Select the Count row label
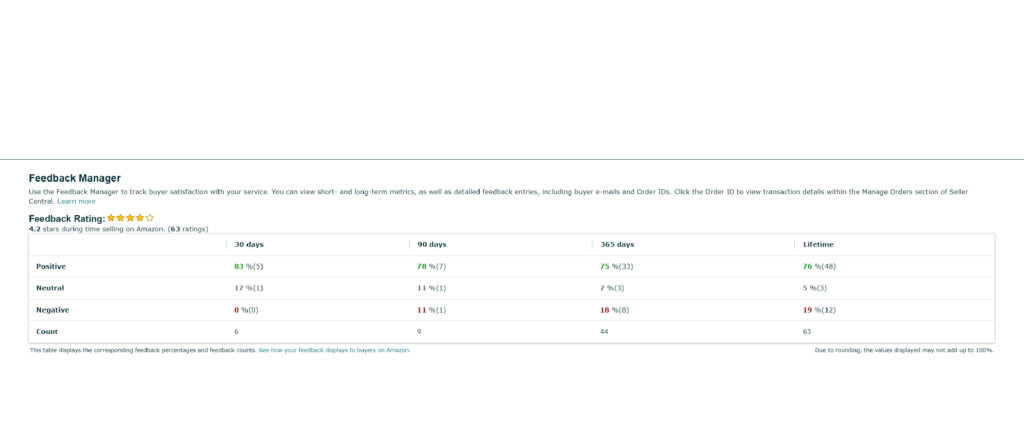1024x429 pixels. (46, 331)
